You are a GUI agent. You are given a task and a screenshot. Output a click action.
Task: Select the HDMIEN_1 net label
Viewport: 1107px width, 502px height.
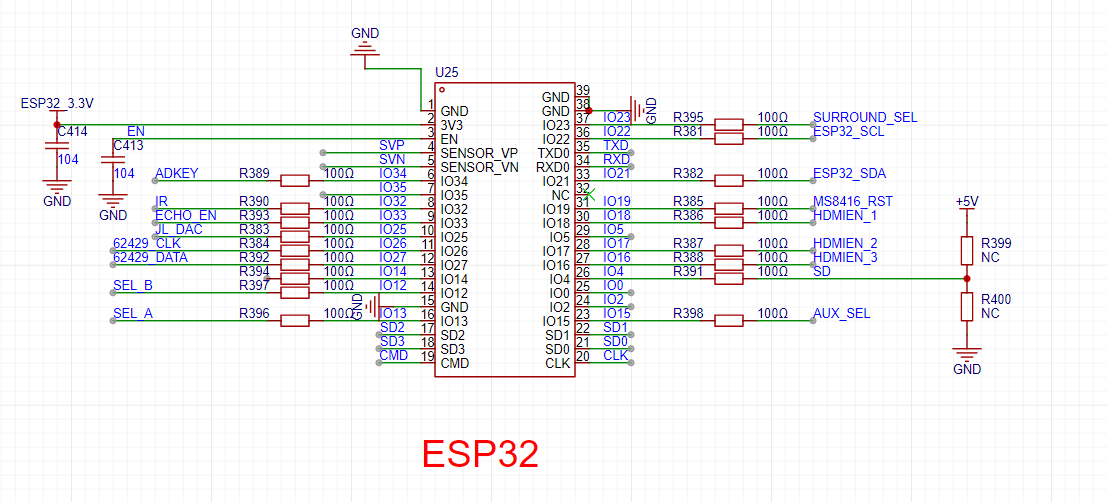tap(845, 215)
